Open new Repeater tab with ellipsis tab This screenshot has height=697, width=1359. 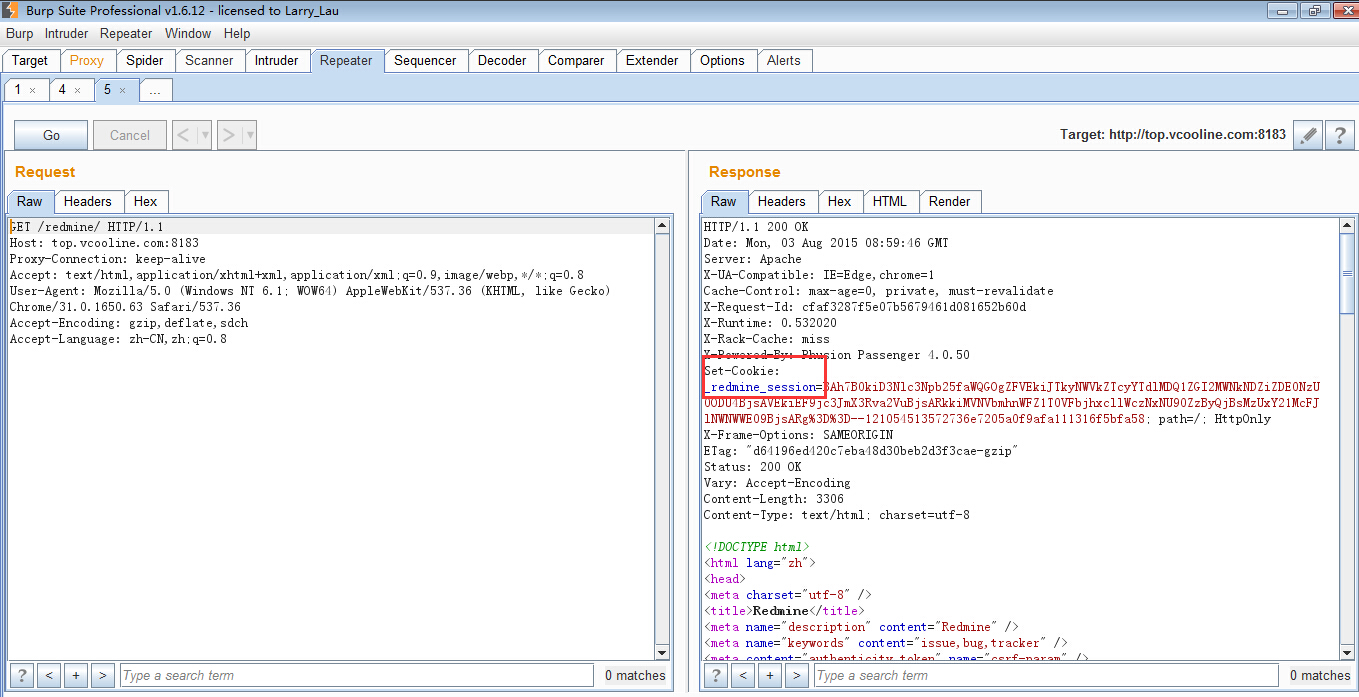coord(154,90)
